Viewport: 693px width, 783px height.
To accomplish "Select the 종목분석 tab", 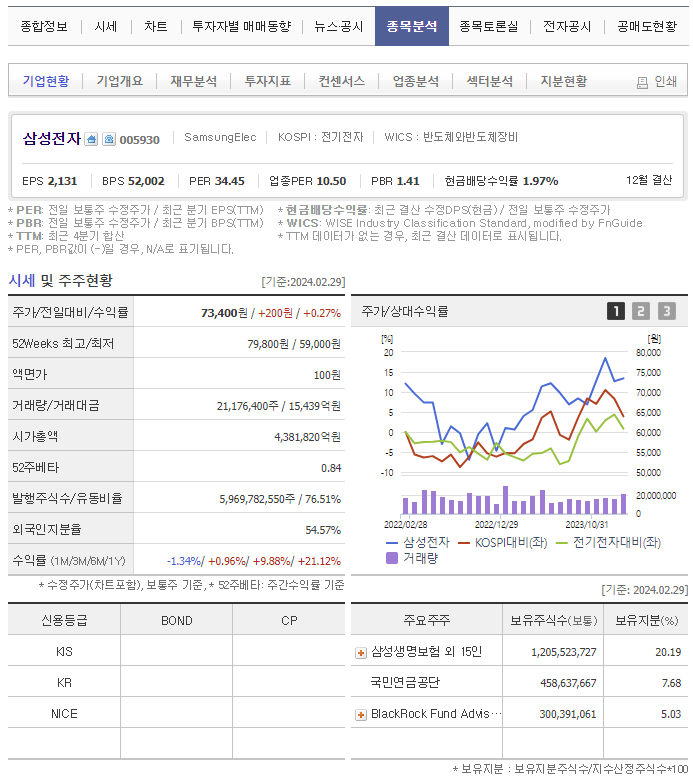I will tap(412, 26).
